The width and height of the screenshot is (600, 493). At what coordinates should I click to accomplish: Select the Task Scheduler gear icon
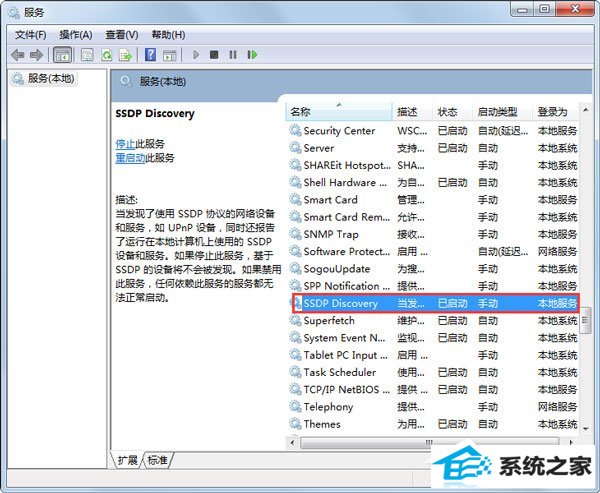pos(295,372)
